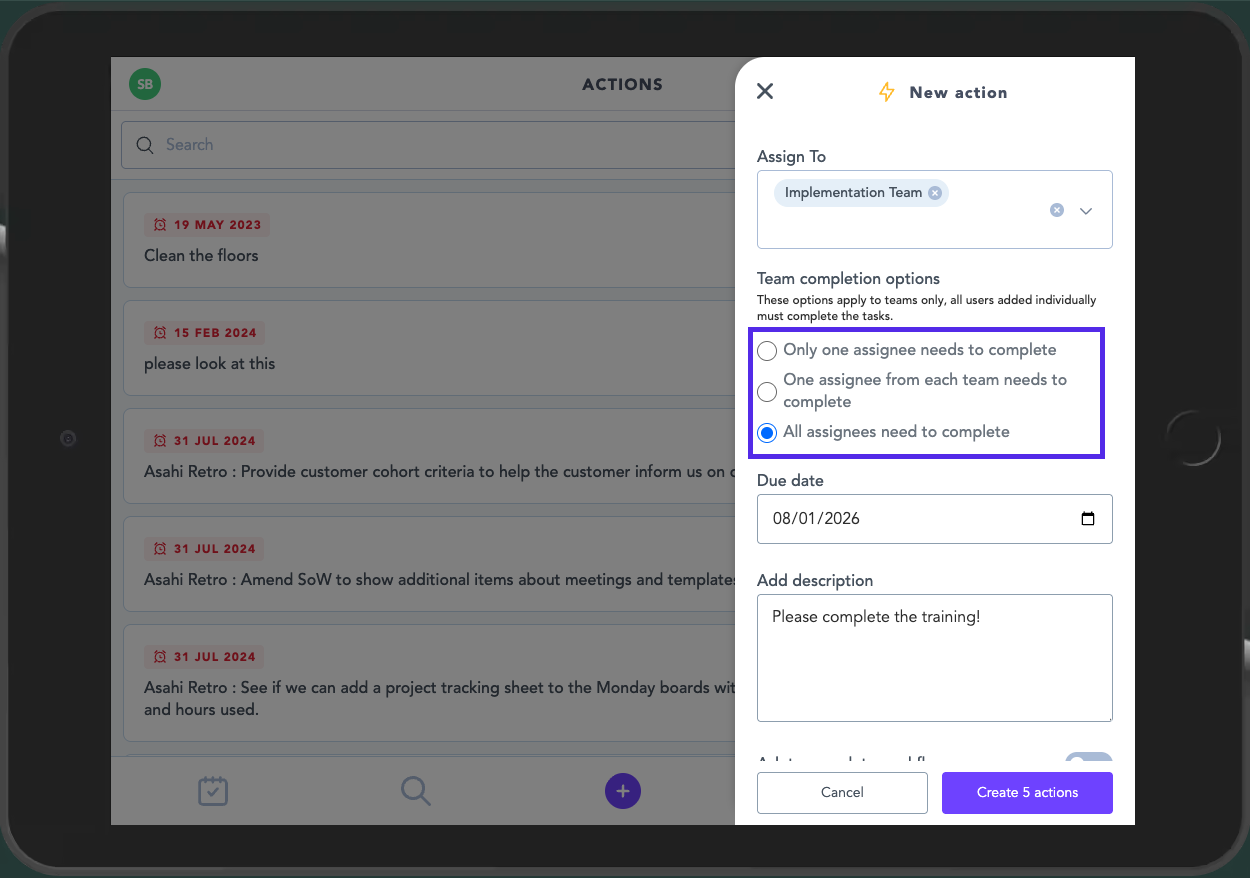This screenshot has height=878, width=1250.
Task: Toggle the switch below the description box
Action: tap(1088, 760)
